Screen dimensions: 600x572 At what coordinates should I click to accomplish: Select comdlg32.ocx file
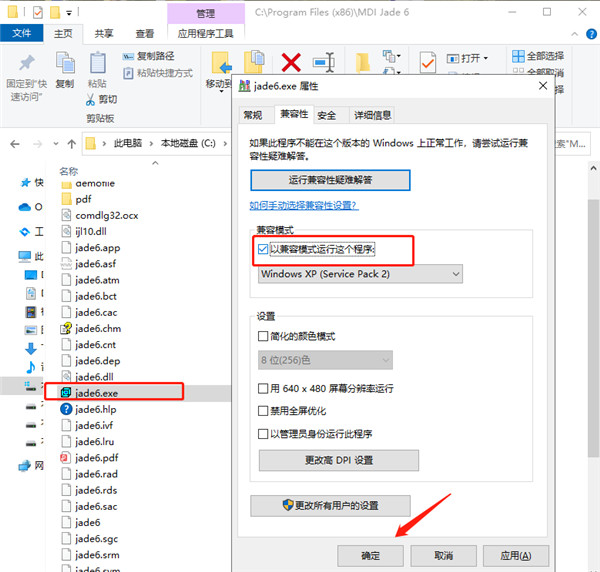107,215
